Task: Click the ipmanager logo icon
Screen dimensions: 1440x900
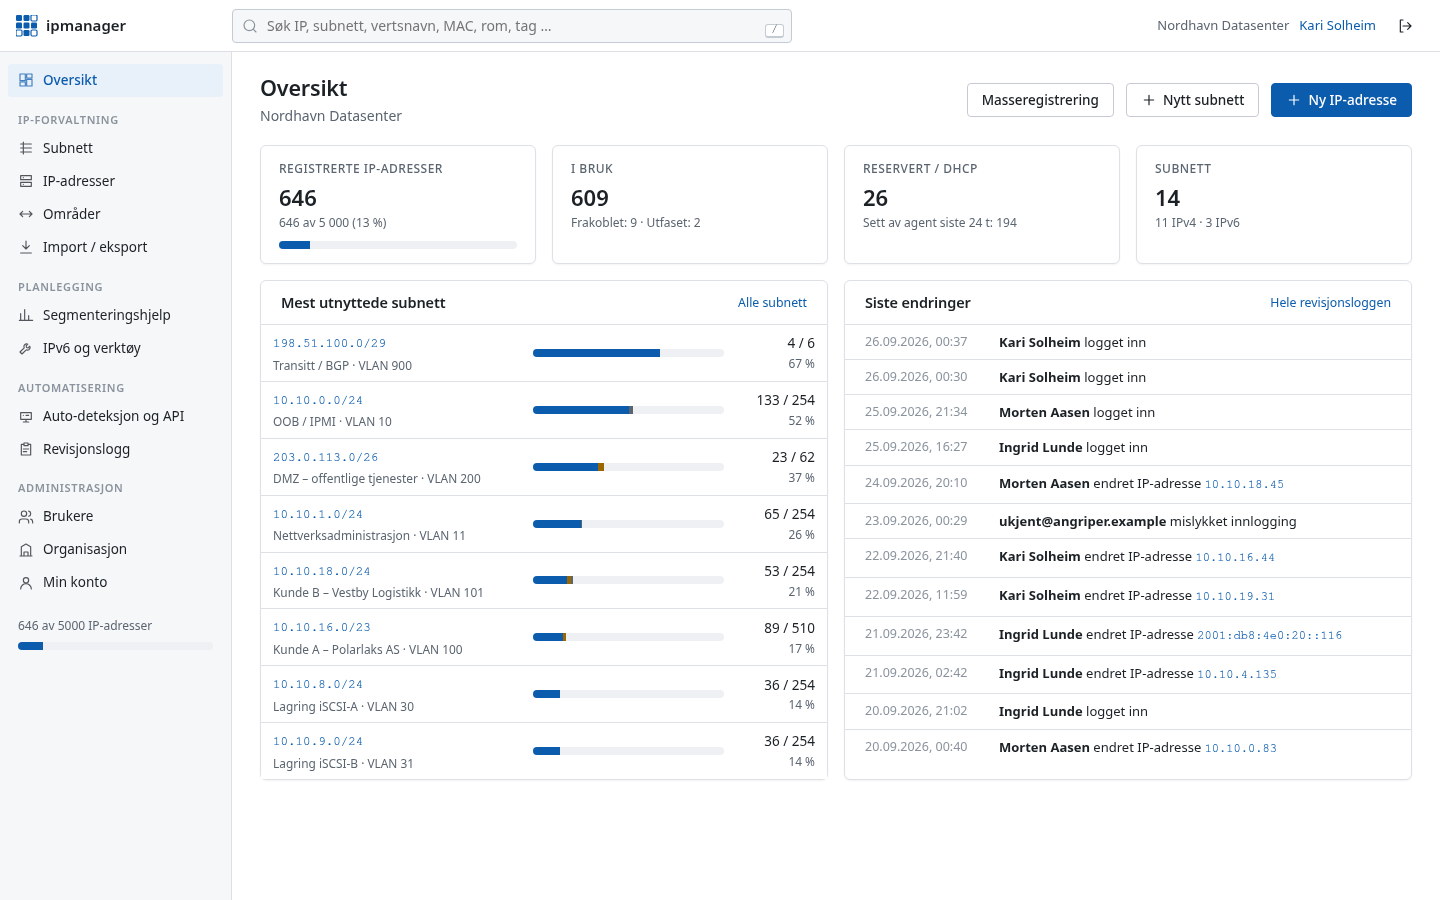Action: [x=27, y=26]
